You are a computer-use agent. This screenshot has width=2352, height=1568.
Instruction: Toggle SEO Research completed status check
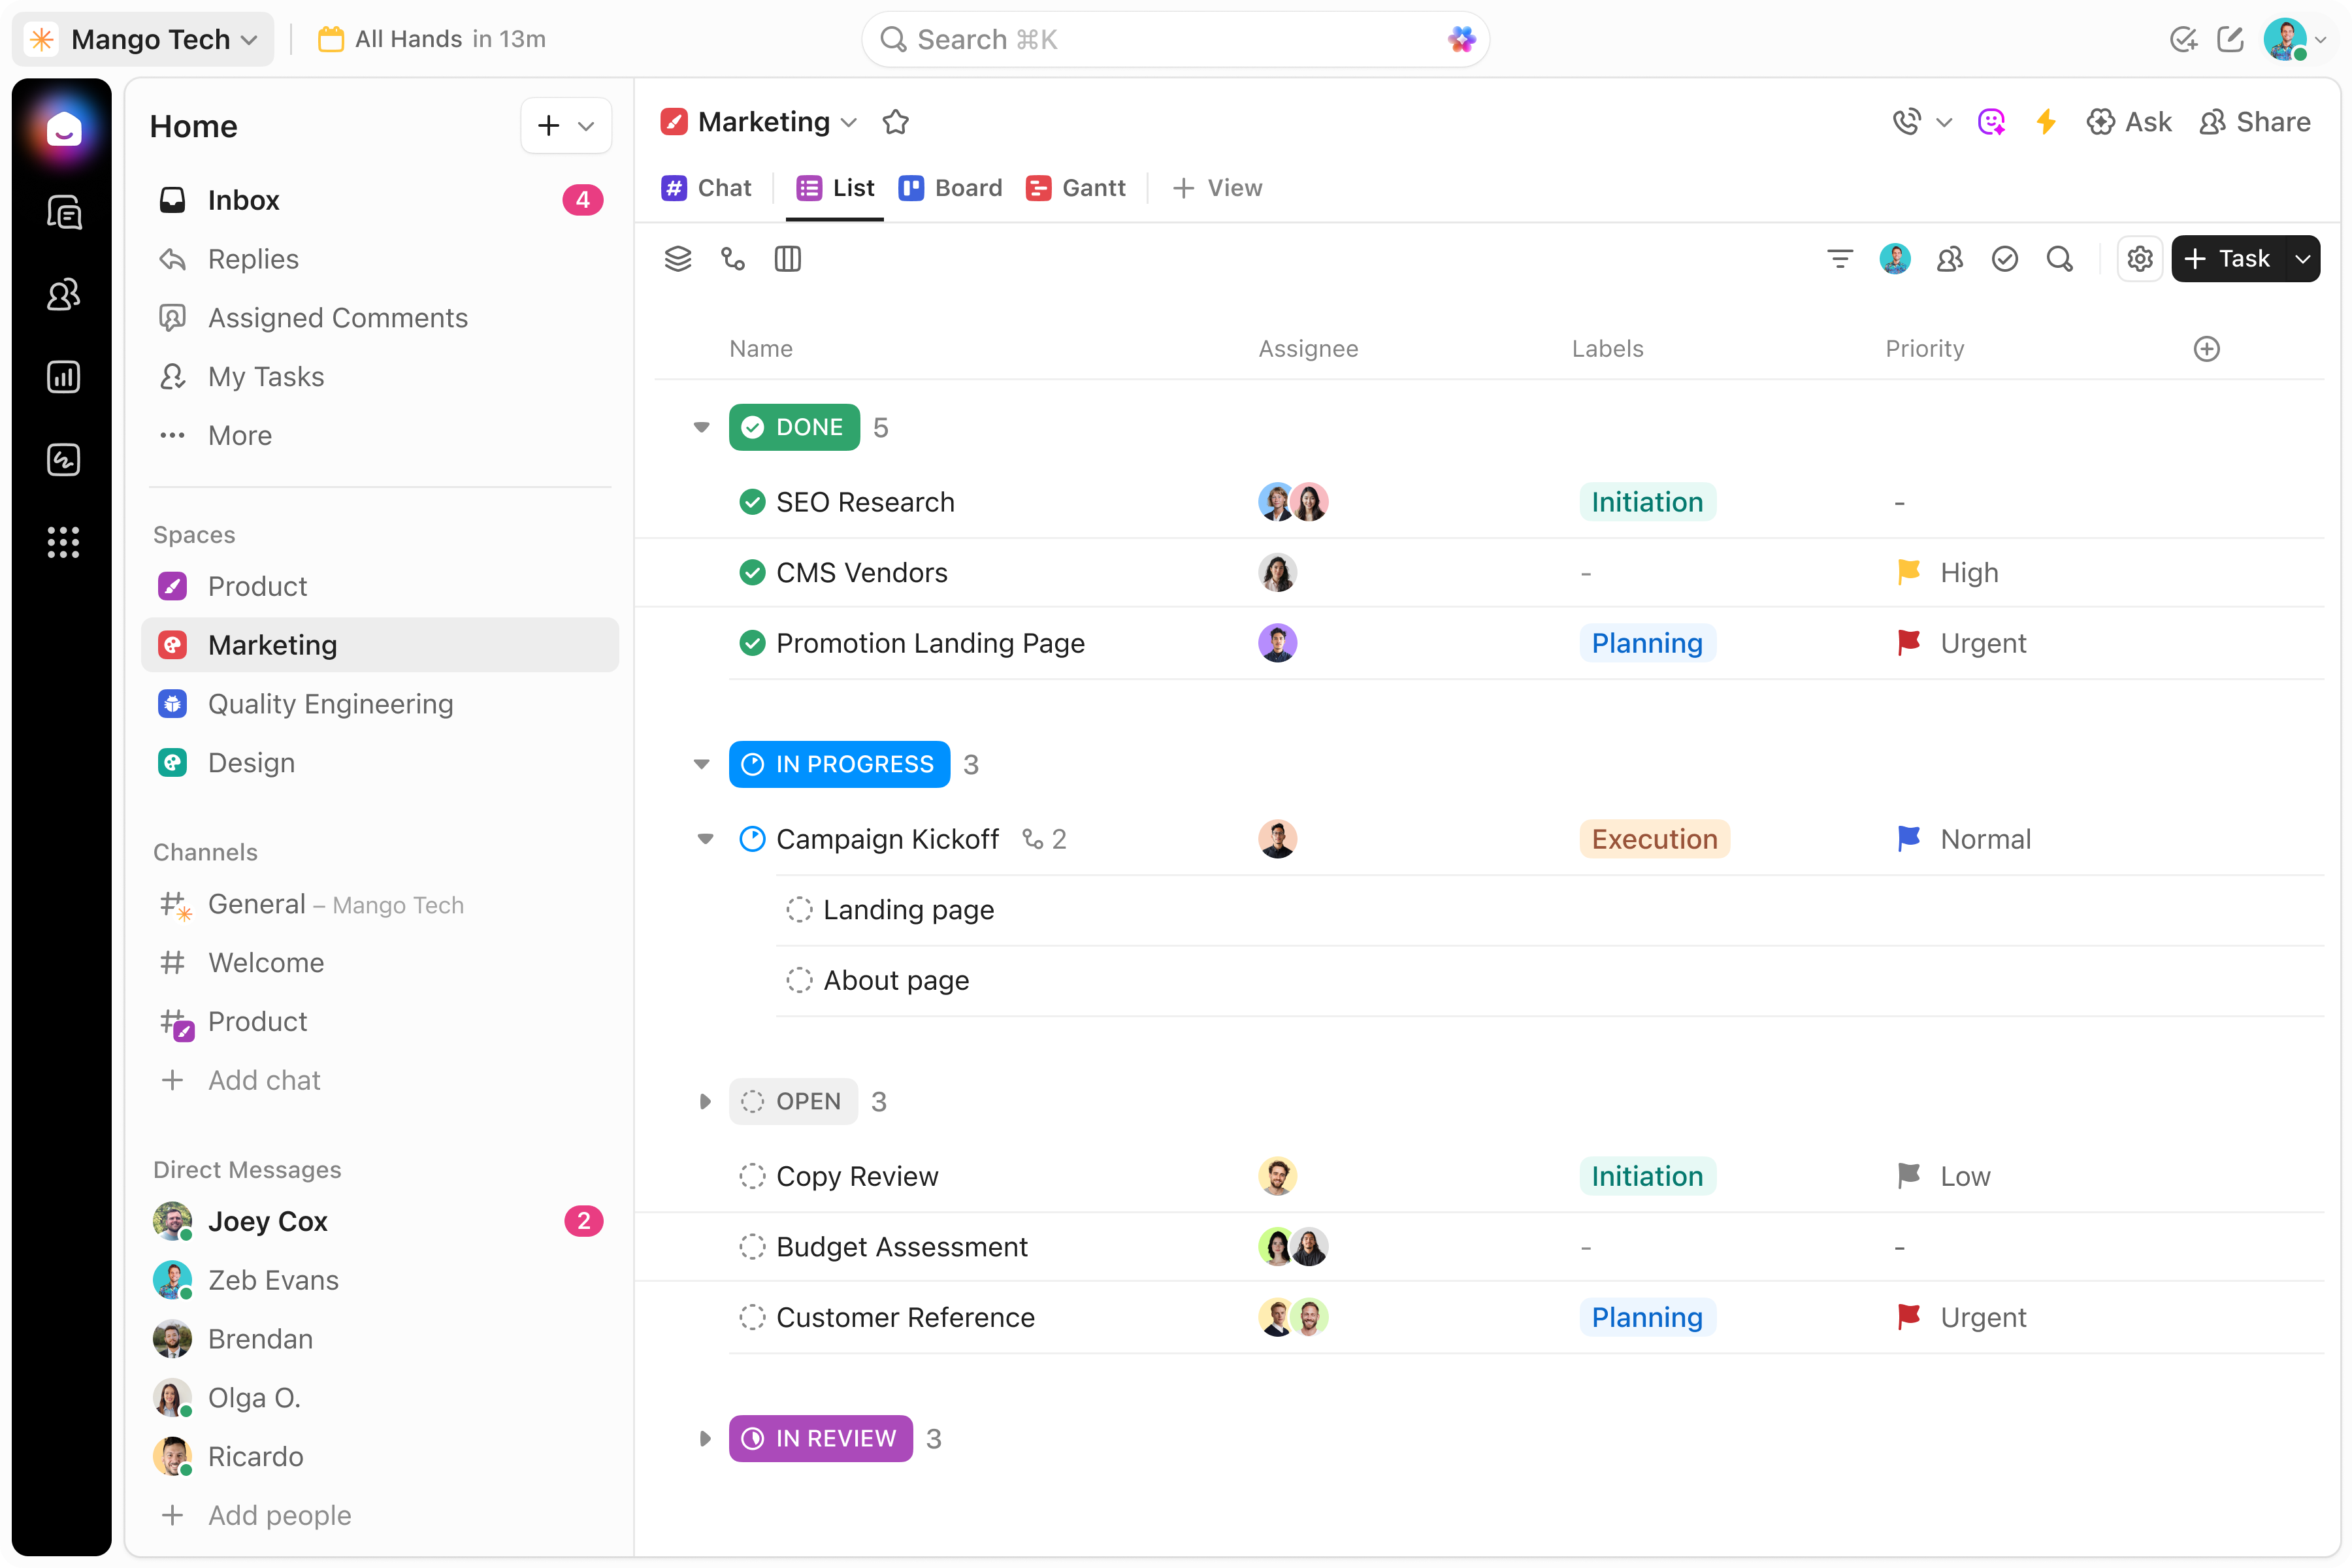[752, 502]
